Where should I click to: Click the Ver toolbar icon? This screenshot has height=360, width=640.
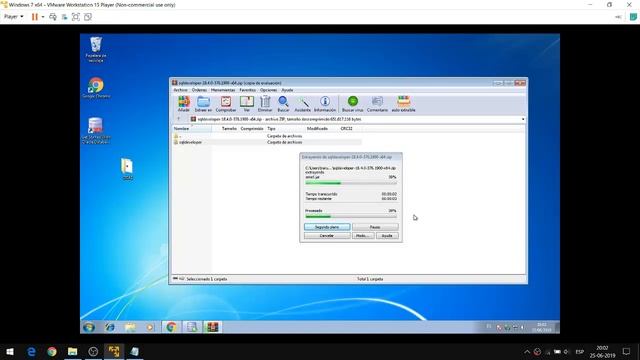[247, 104]
